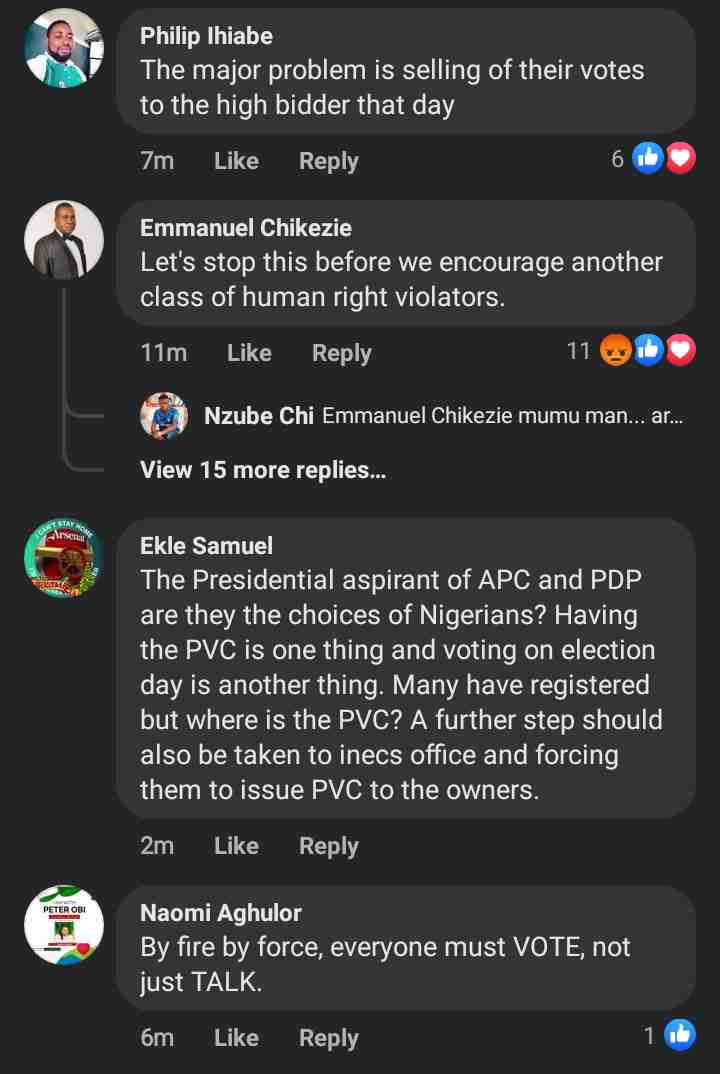Click the angry reaction on Emmanuel's comment
This screenshot has width=720, height=1074.
pos(616,350)
